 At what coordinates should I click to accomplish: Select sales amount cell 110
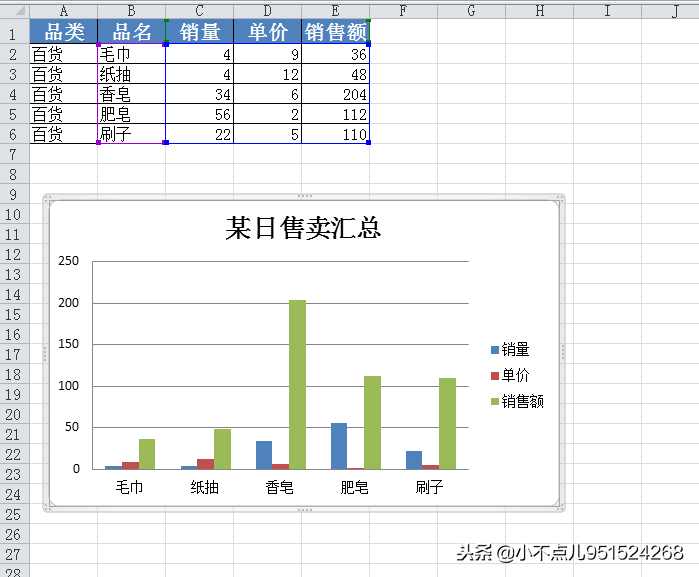[336, 134]
